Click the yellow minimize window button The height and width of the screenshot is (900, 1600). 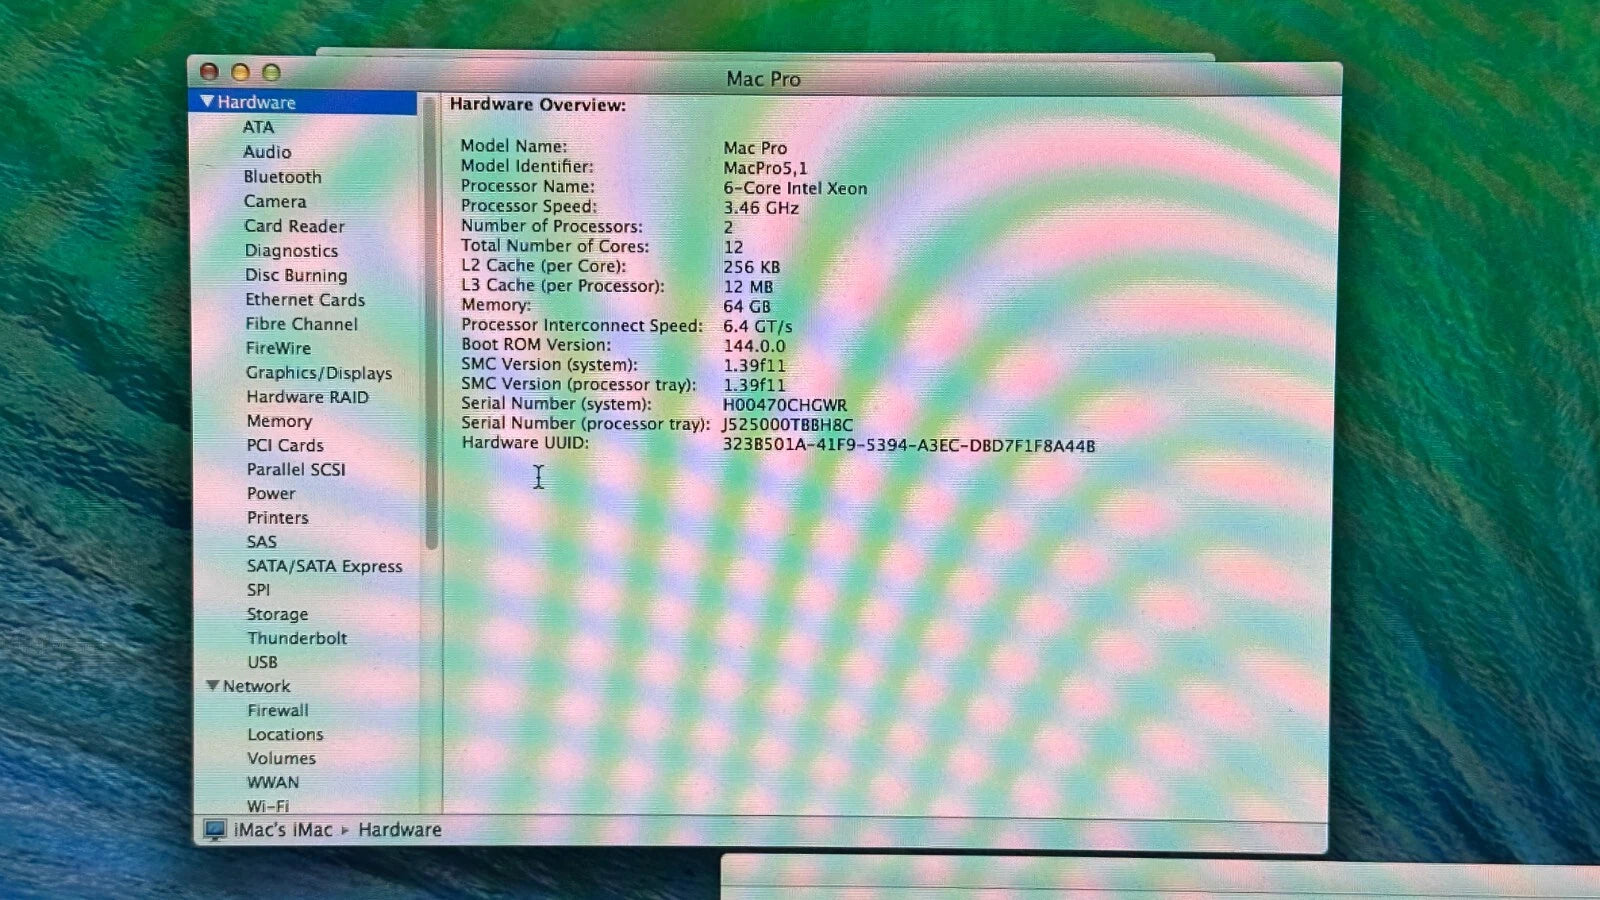point(240,72)
